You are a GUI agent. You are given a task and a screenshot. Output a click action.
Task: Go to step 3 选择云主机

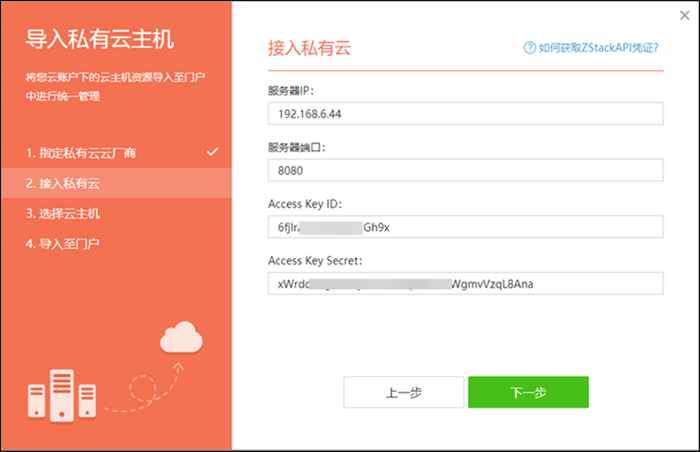coord(64,213)
